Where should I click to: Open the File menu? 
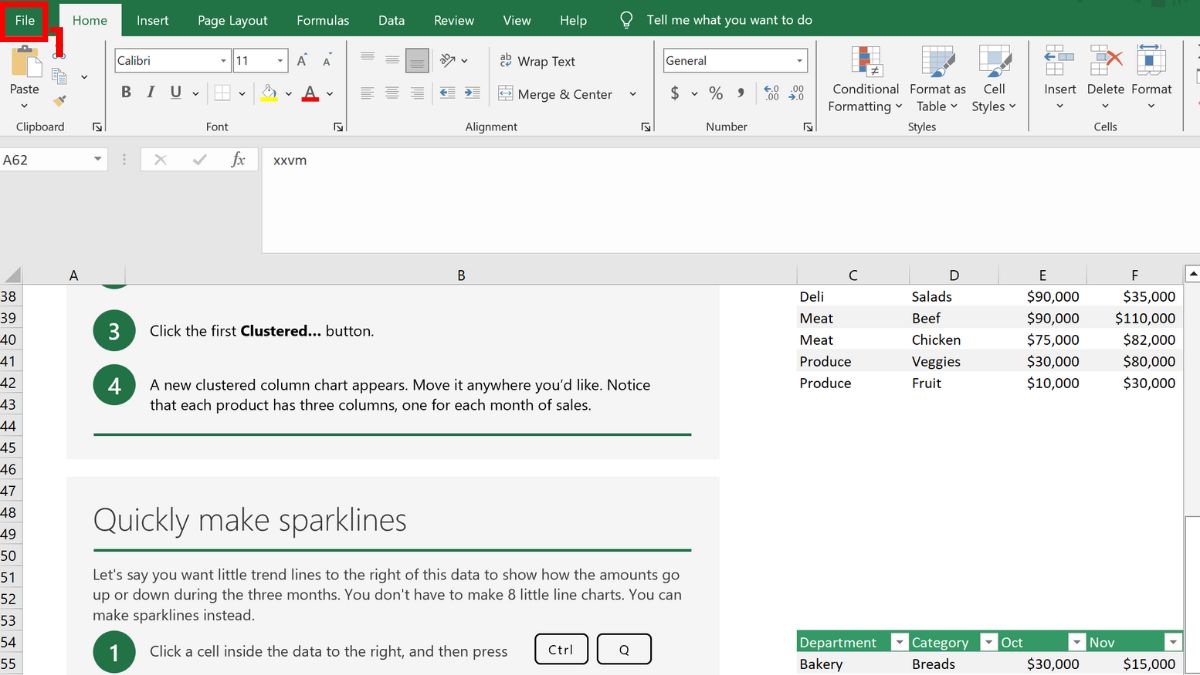24,20
